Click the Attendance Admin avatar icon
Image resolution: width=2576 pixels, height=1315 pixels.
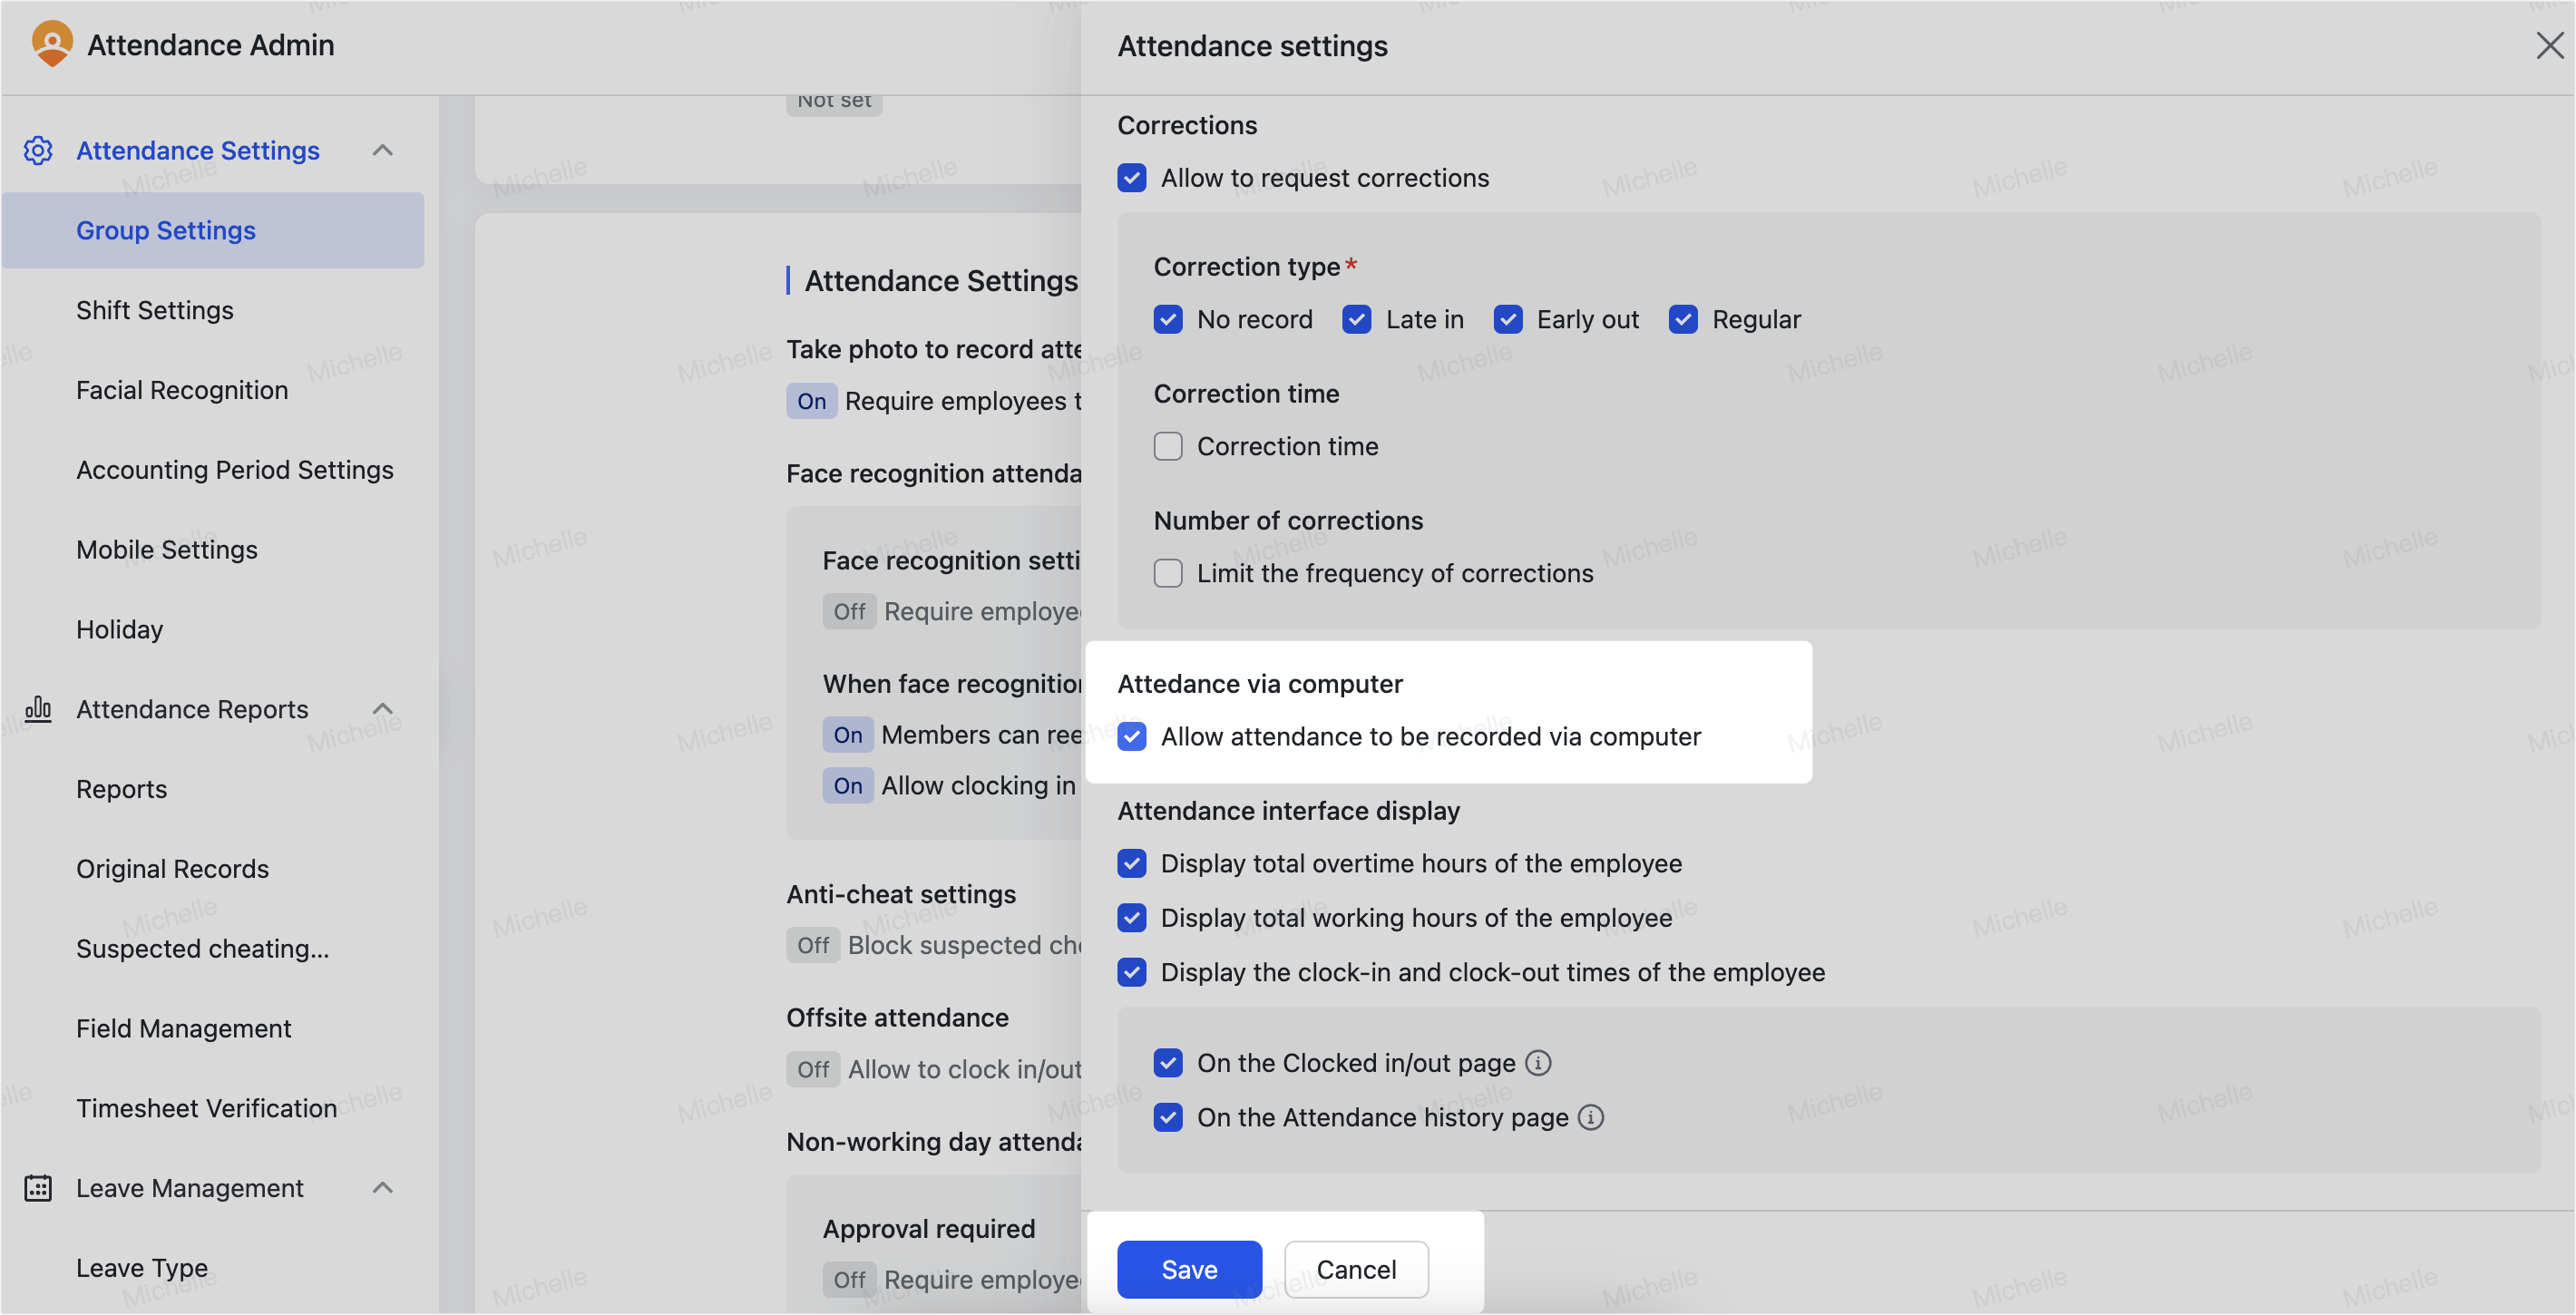pyautogui.click(x=51, y=44)
